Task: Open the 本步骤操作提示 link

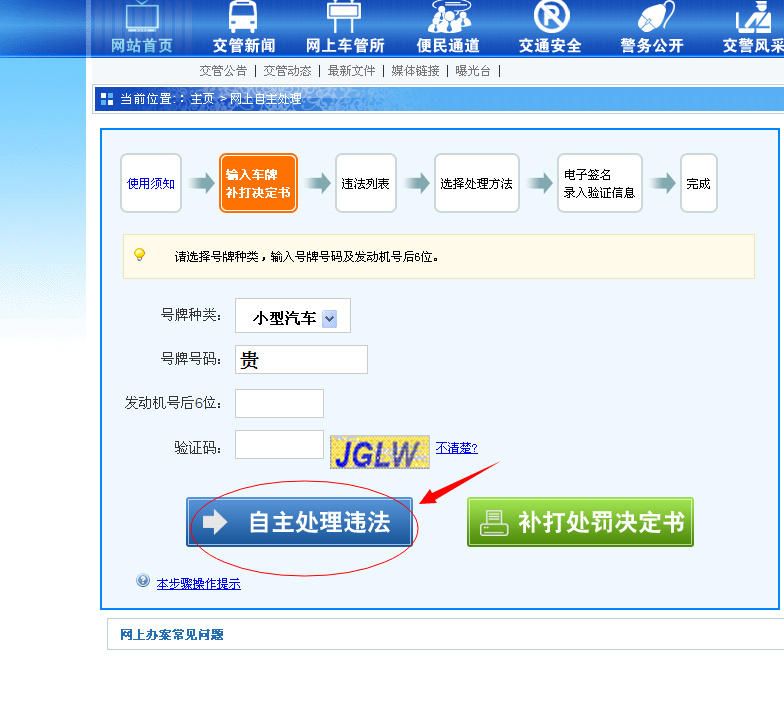Action: pyautogui.click(x=198, y=584)
